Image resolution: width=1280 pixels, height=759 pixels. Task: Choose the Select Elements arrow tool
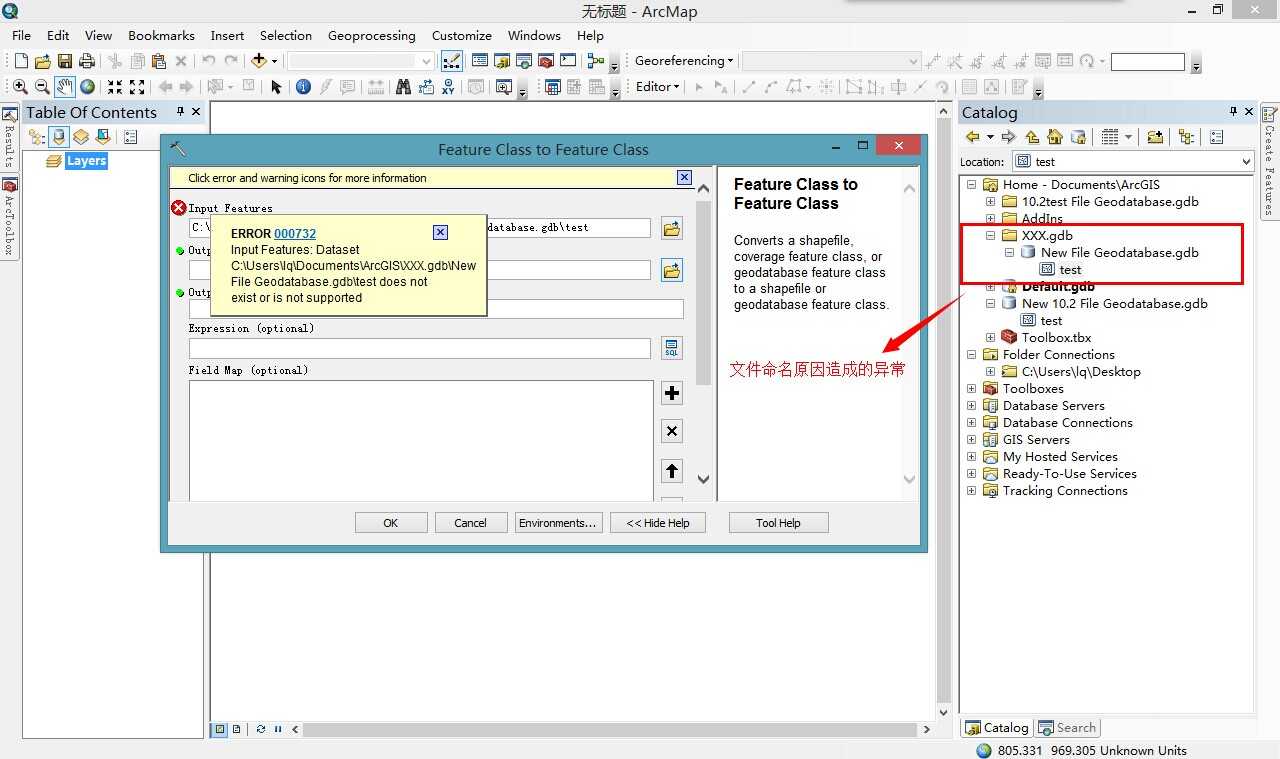point(277,87)
